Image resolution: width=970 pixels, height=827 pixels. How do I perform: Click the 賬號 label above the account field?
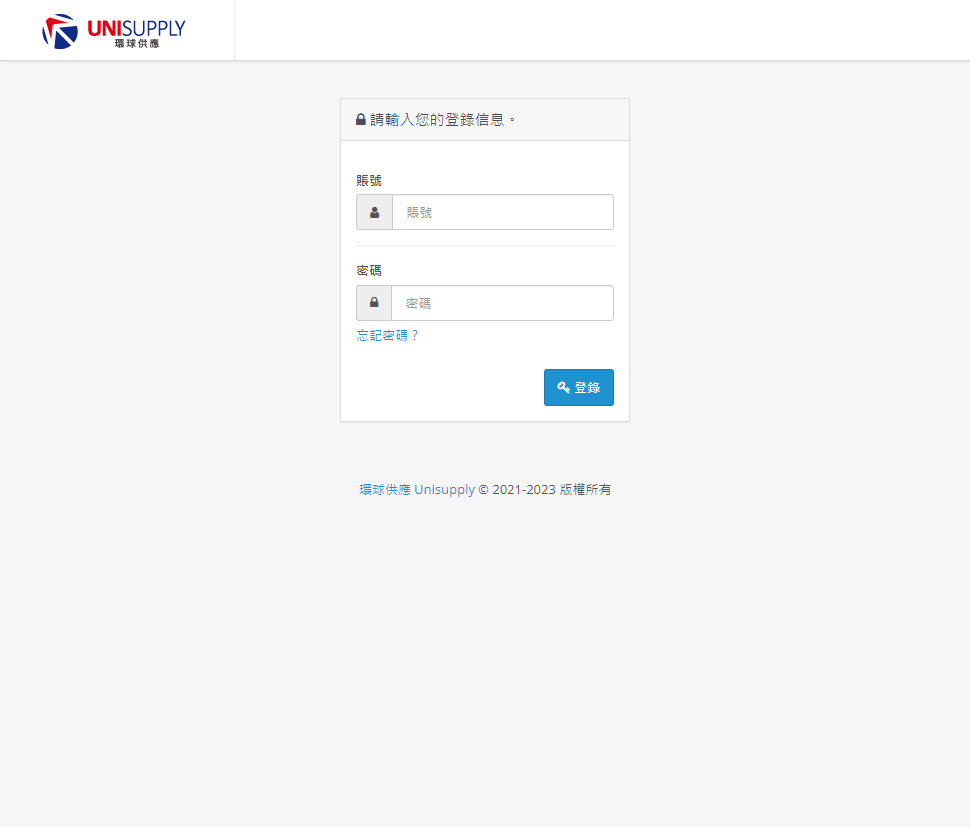[369, 181]
